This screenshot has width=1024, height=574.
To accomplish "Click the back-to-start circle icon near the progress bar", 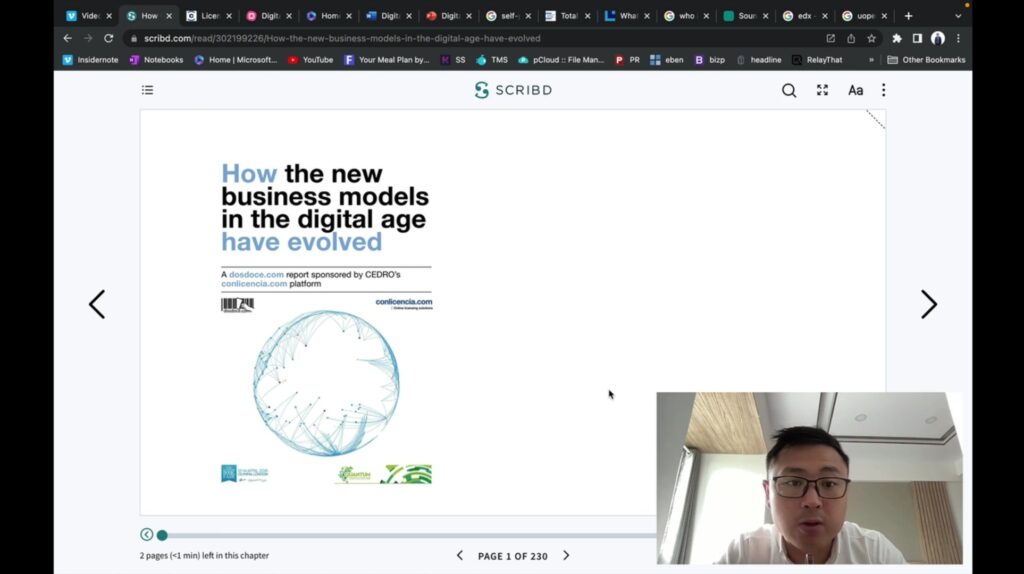I will click(x=146, y=535).
